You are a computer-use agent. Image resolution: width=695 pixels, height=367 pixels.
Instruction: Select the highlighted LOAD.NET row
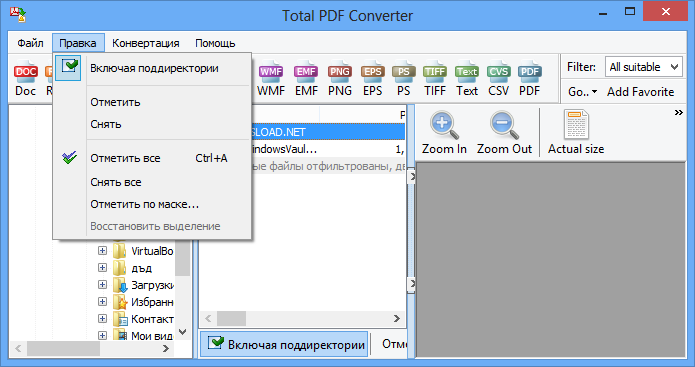point(328,132)
